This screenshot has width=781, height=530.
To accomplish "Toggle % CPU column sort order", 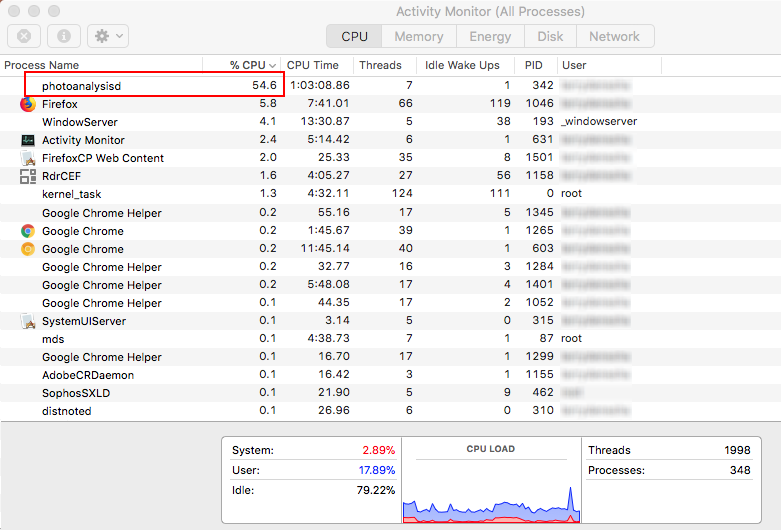I will pyautogui.click(x=242, y=65).
